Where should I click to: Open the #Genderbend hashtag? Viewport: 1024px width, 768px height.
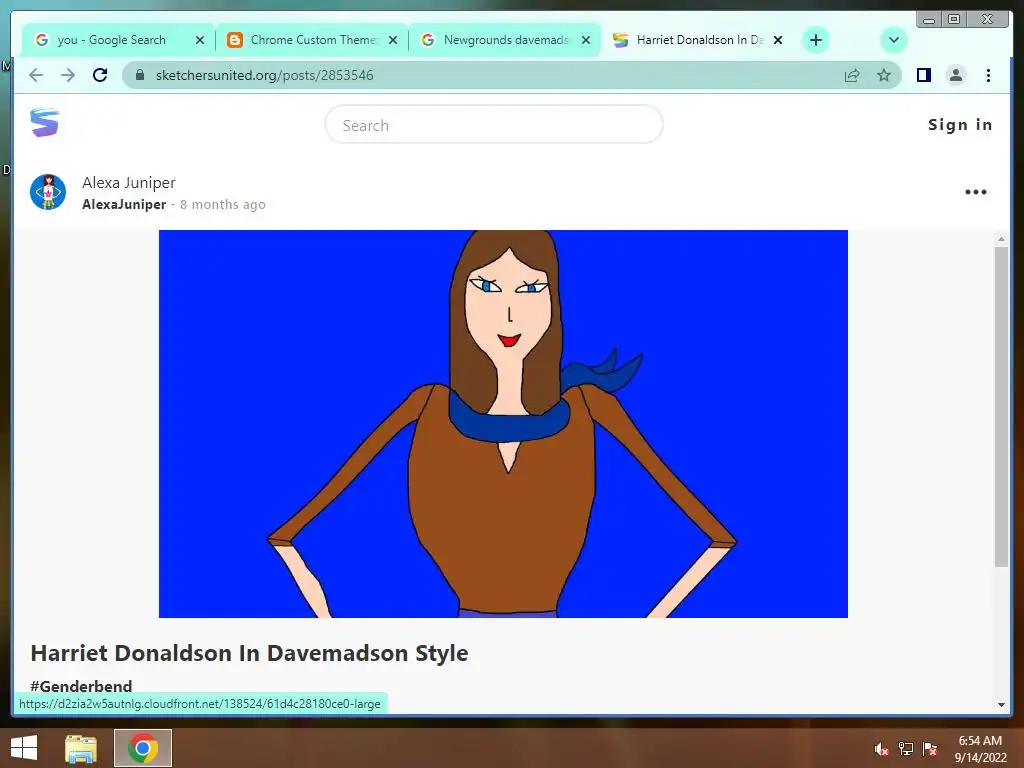point(81,686)
